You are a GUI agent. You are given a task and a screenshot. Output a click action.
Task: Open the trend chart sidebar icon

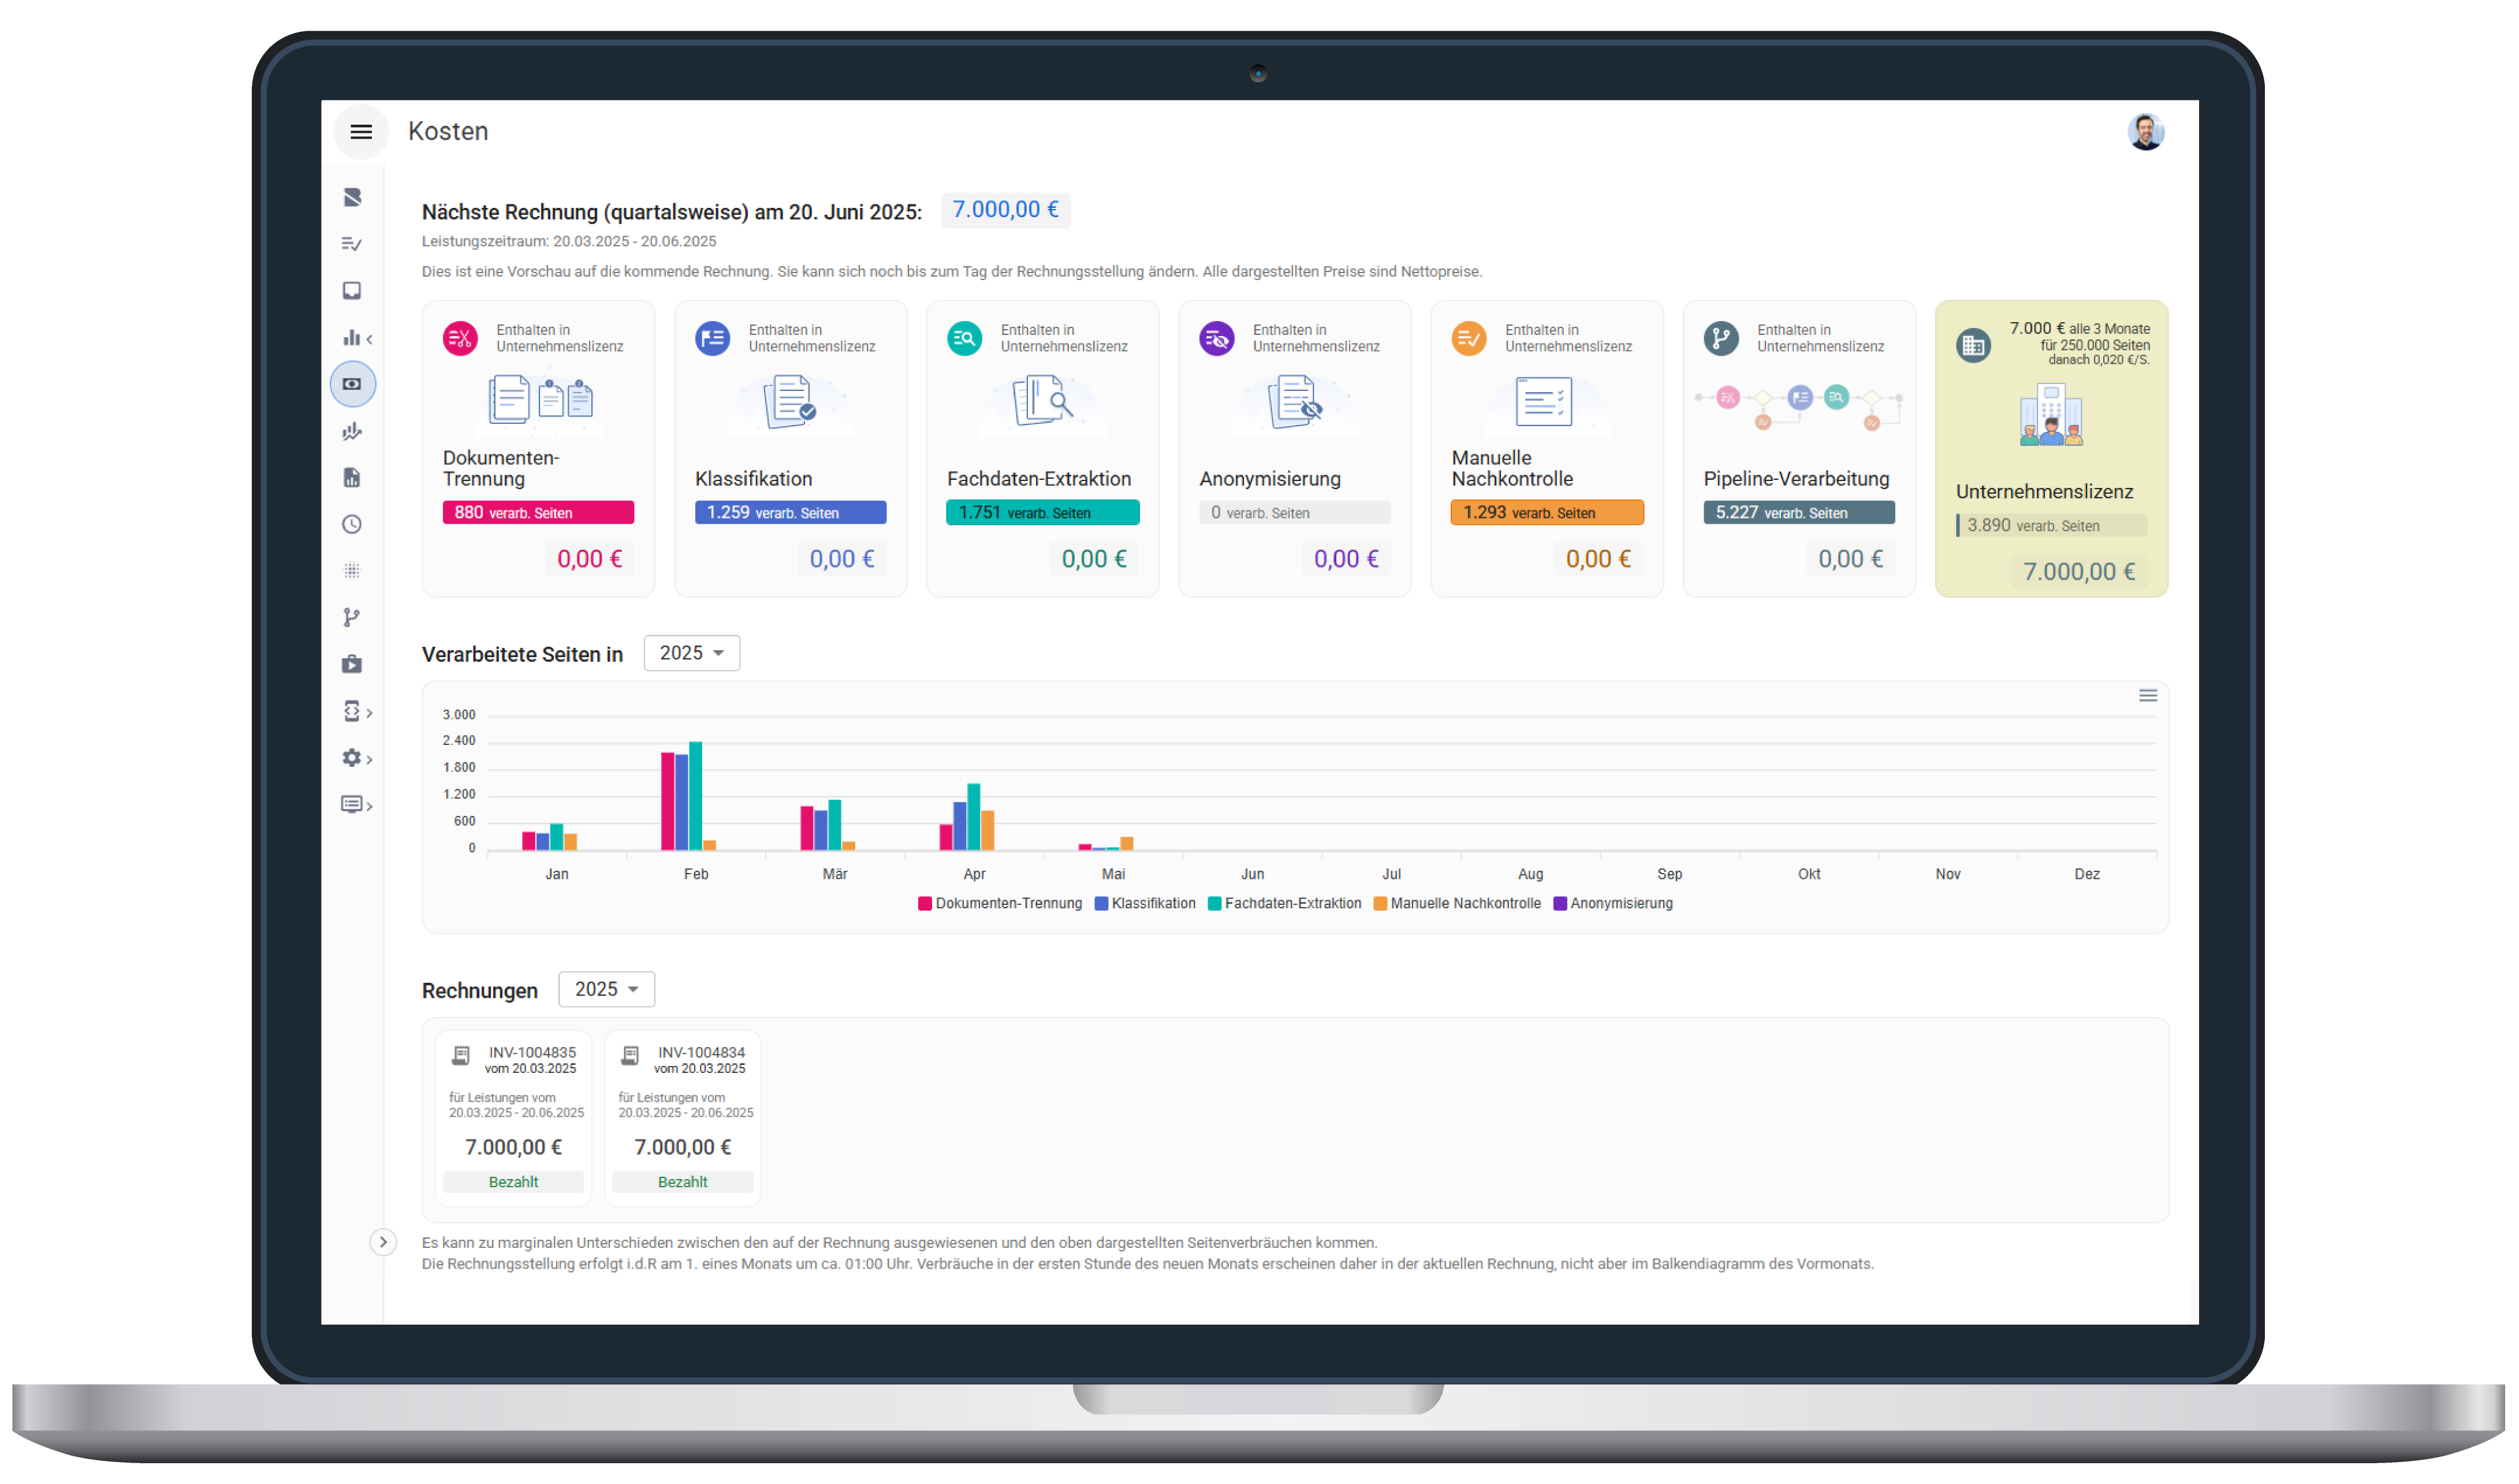(x=352, y=431)
